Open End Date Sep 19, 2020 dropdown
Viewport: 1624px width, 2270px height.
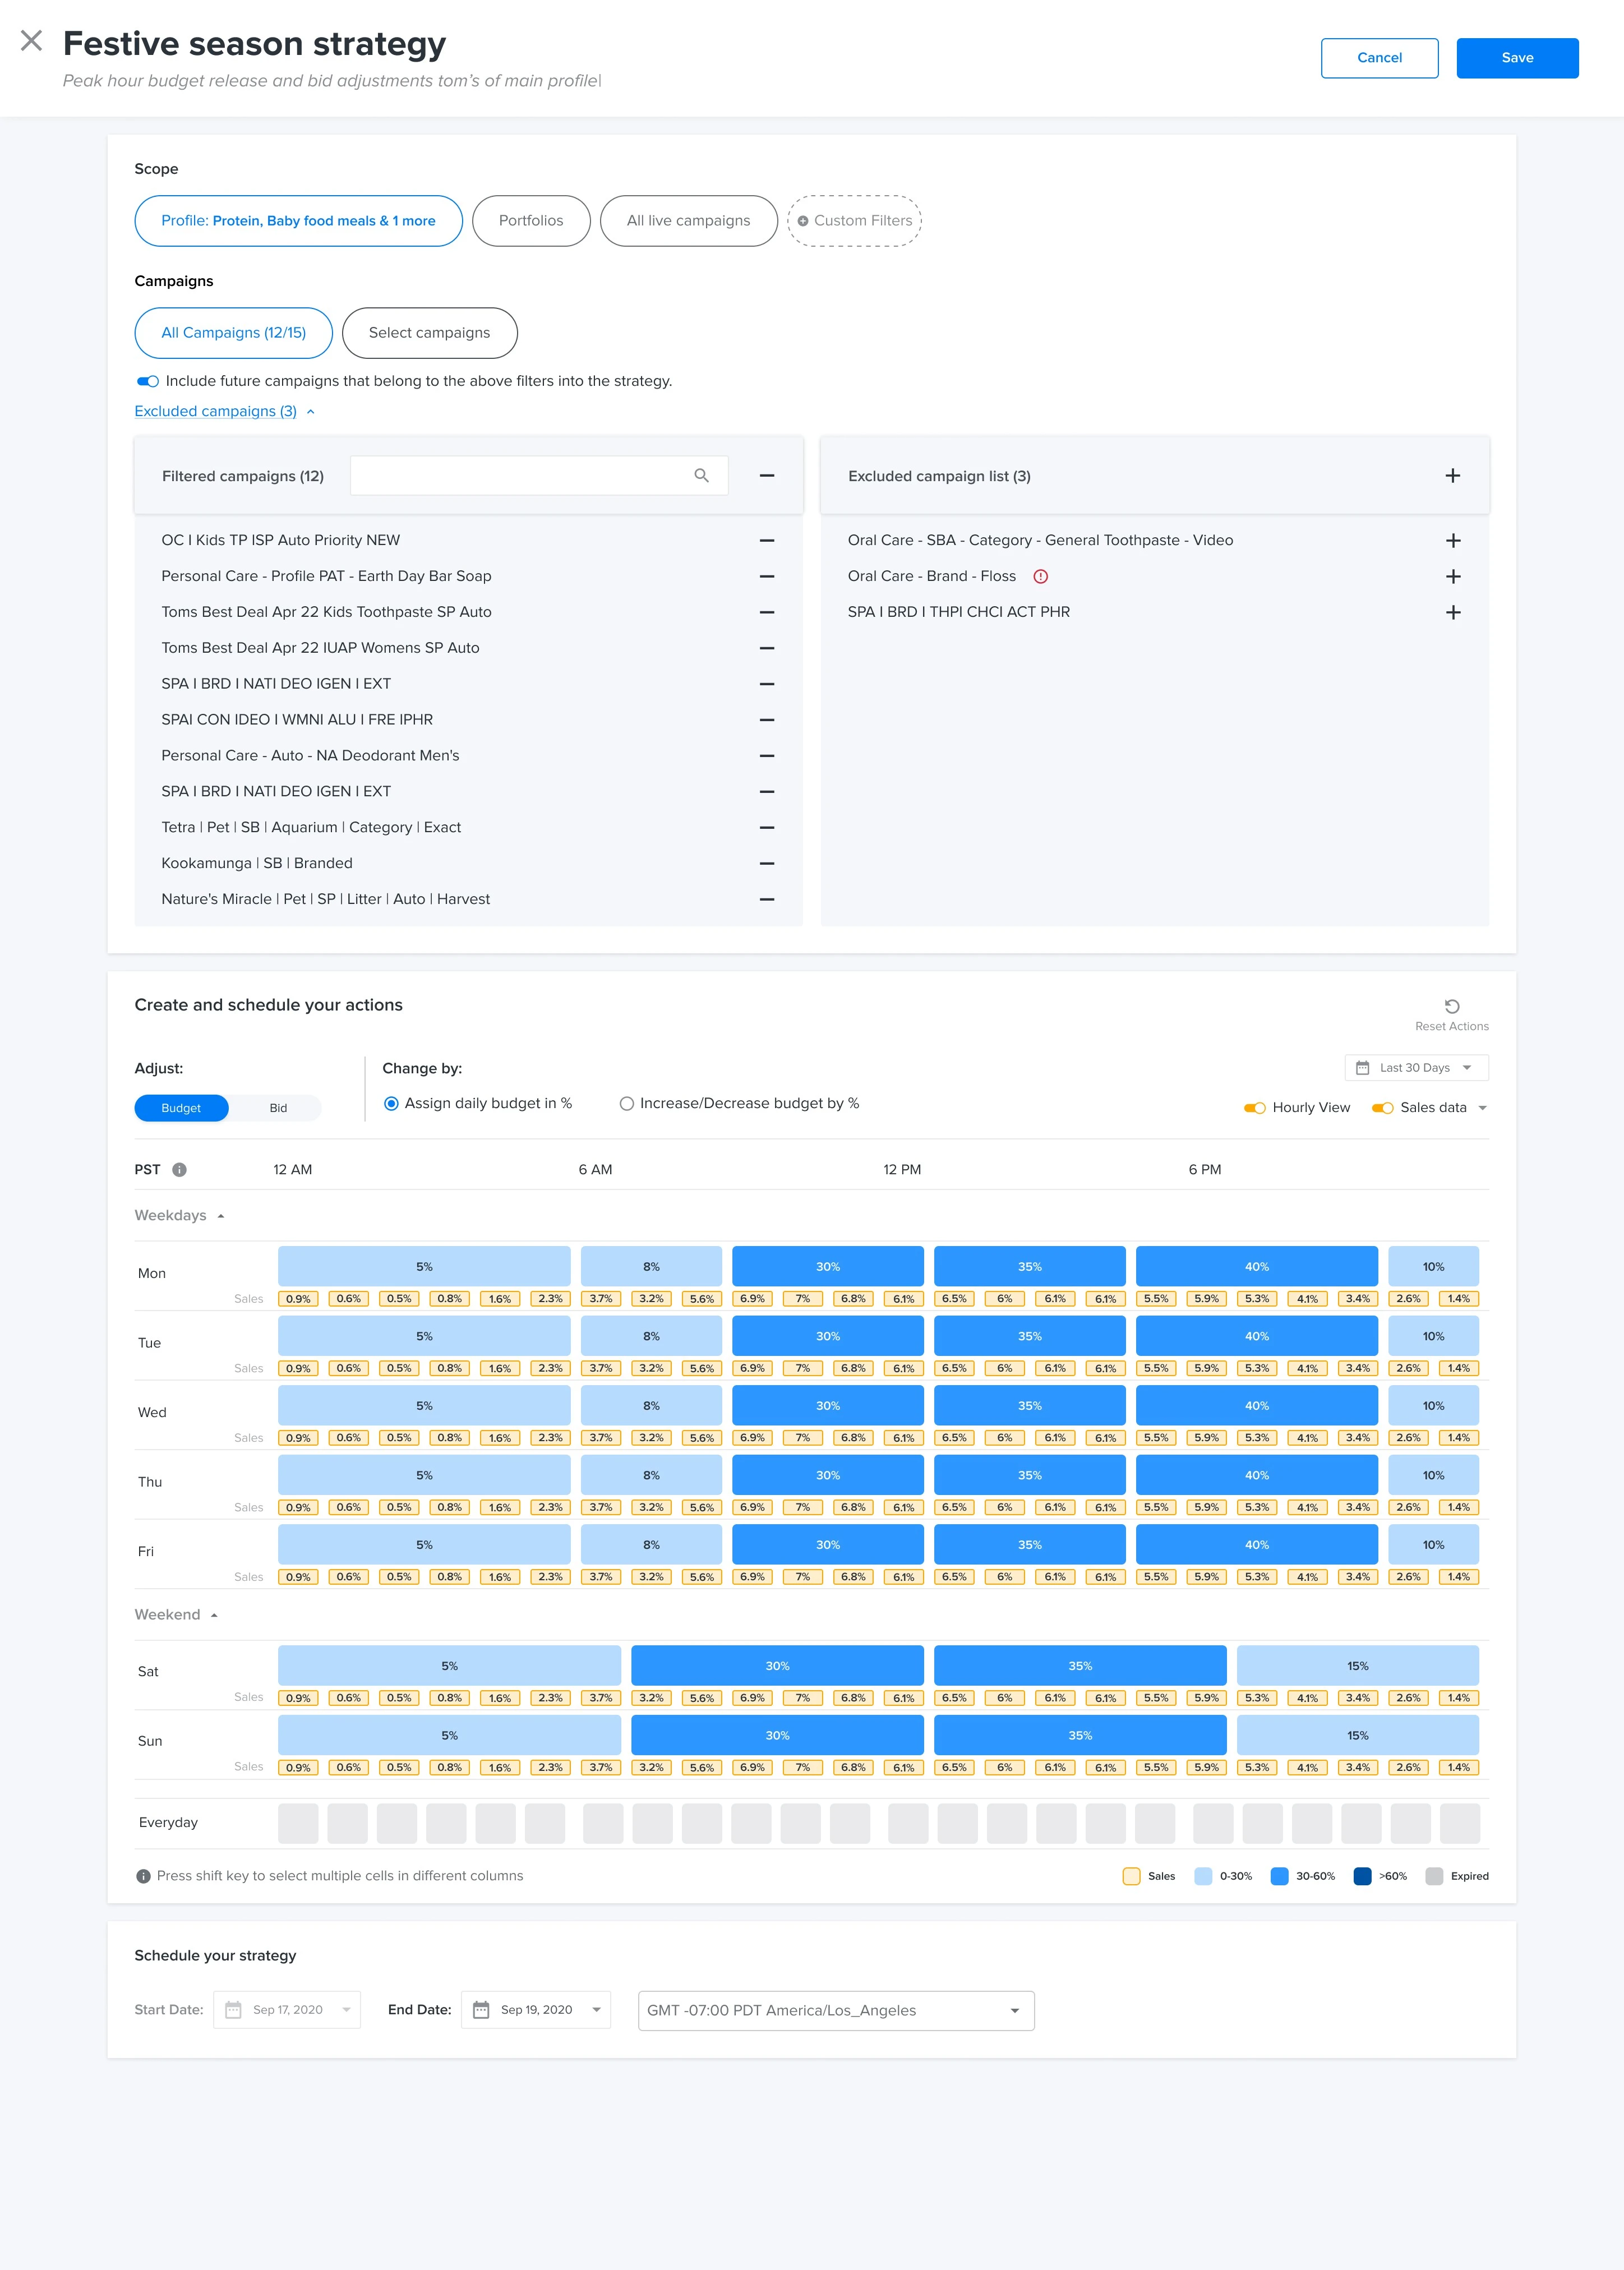536,2010
